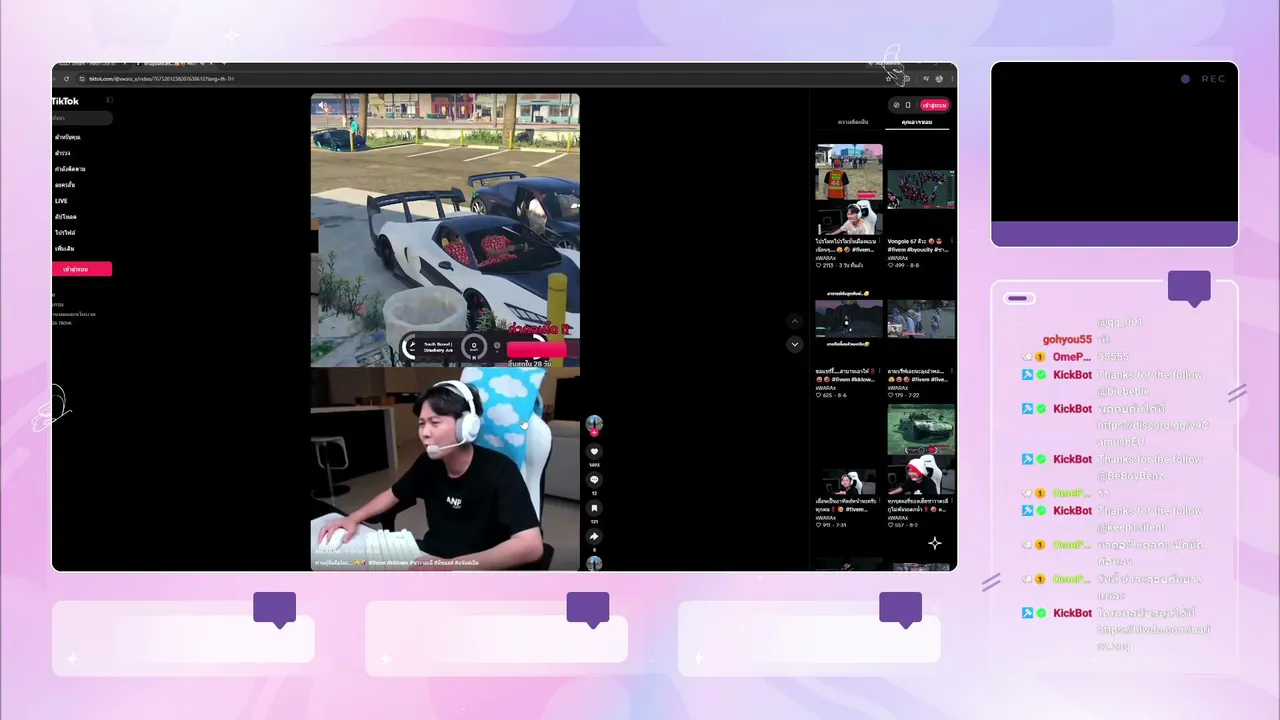Bookmark this page with the star icon
Viewport: 1280px width, 720px height.
[x=888, y=79]
